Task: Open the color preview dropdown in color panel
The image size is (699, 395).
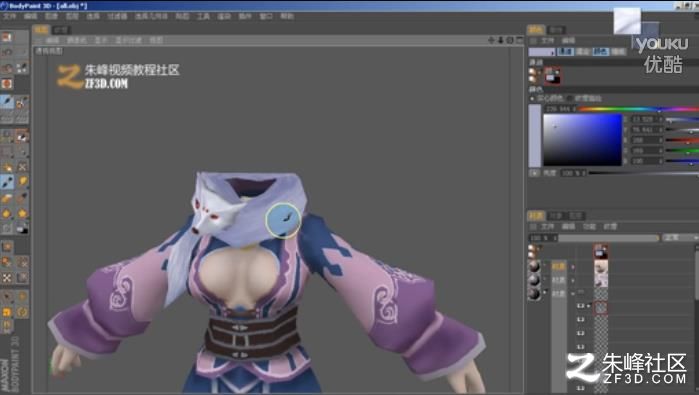Action: tap(542, 52)
